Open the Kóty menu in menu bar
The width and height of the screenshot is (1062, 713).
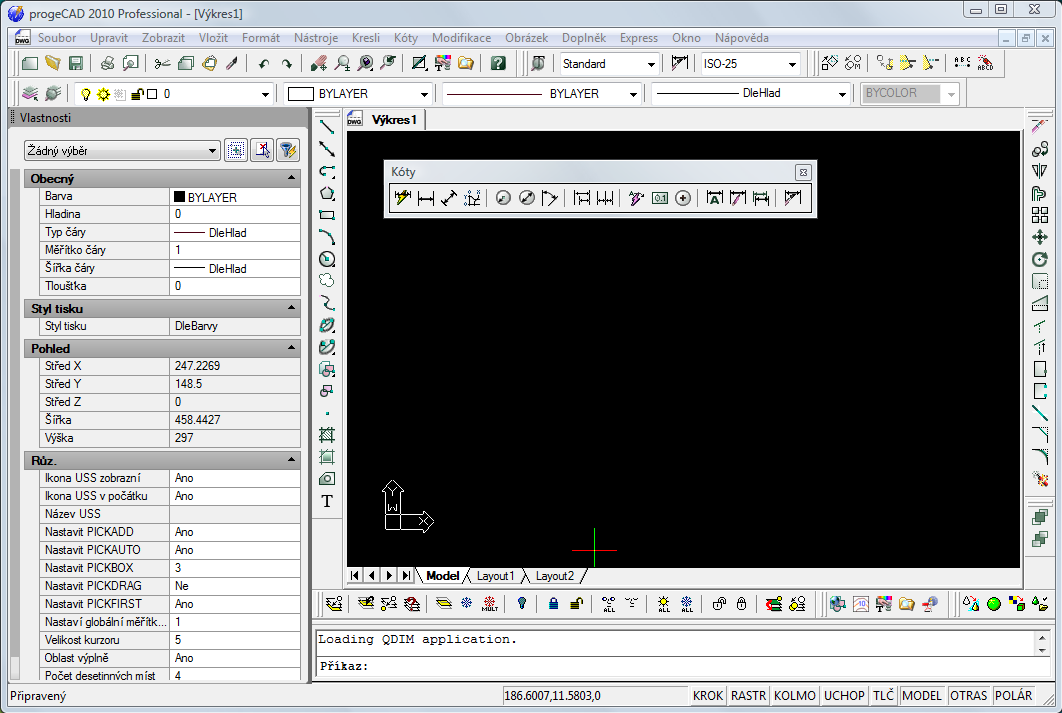pyautogui.click(x=406, y=38)
